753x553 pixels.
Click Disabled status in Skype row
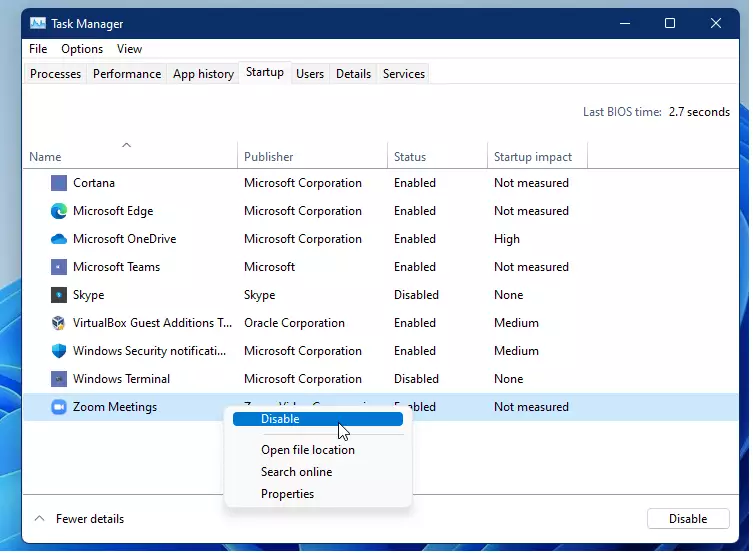click(x=416, y=295)
